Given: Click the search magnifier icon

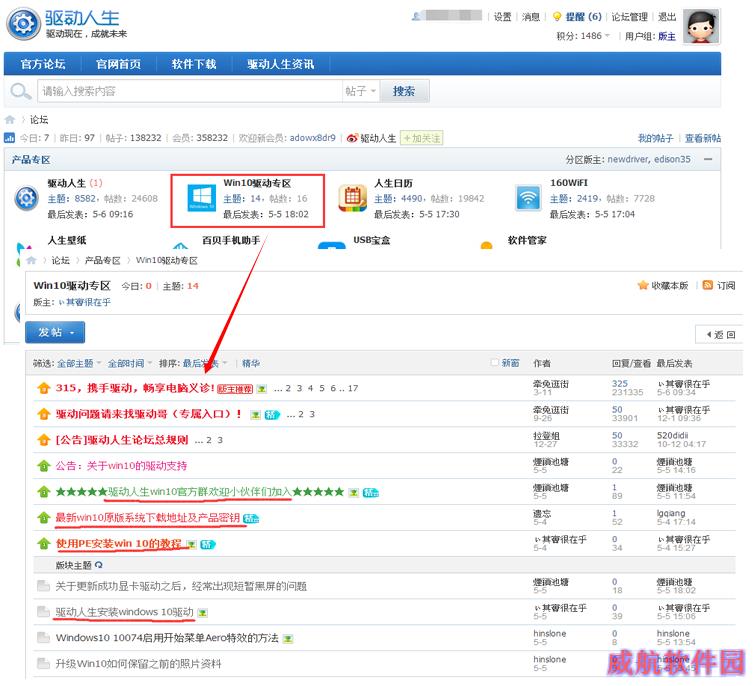Looking at the screenshot, I should tap(20, 91).
